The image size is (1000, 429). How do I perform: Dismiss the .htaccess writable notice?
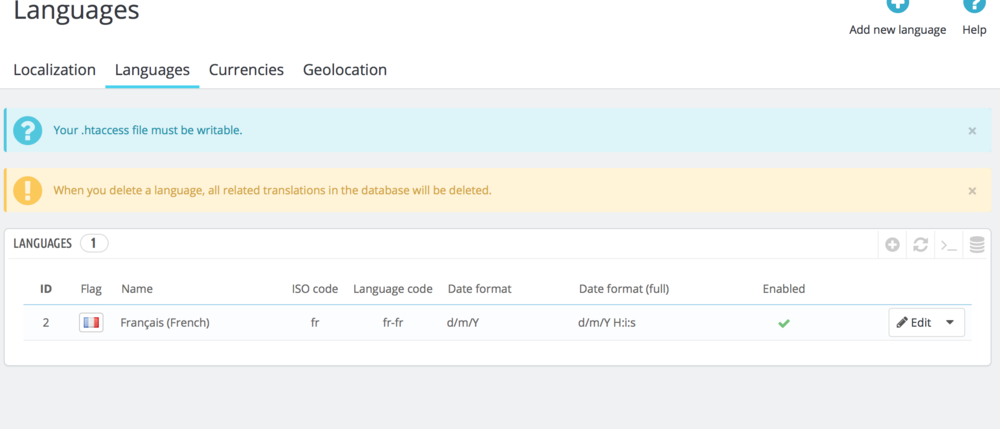[972, 131]
